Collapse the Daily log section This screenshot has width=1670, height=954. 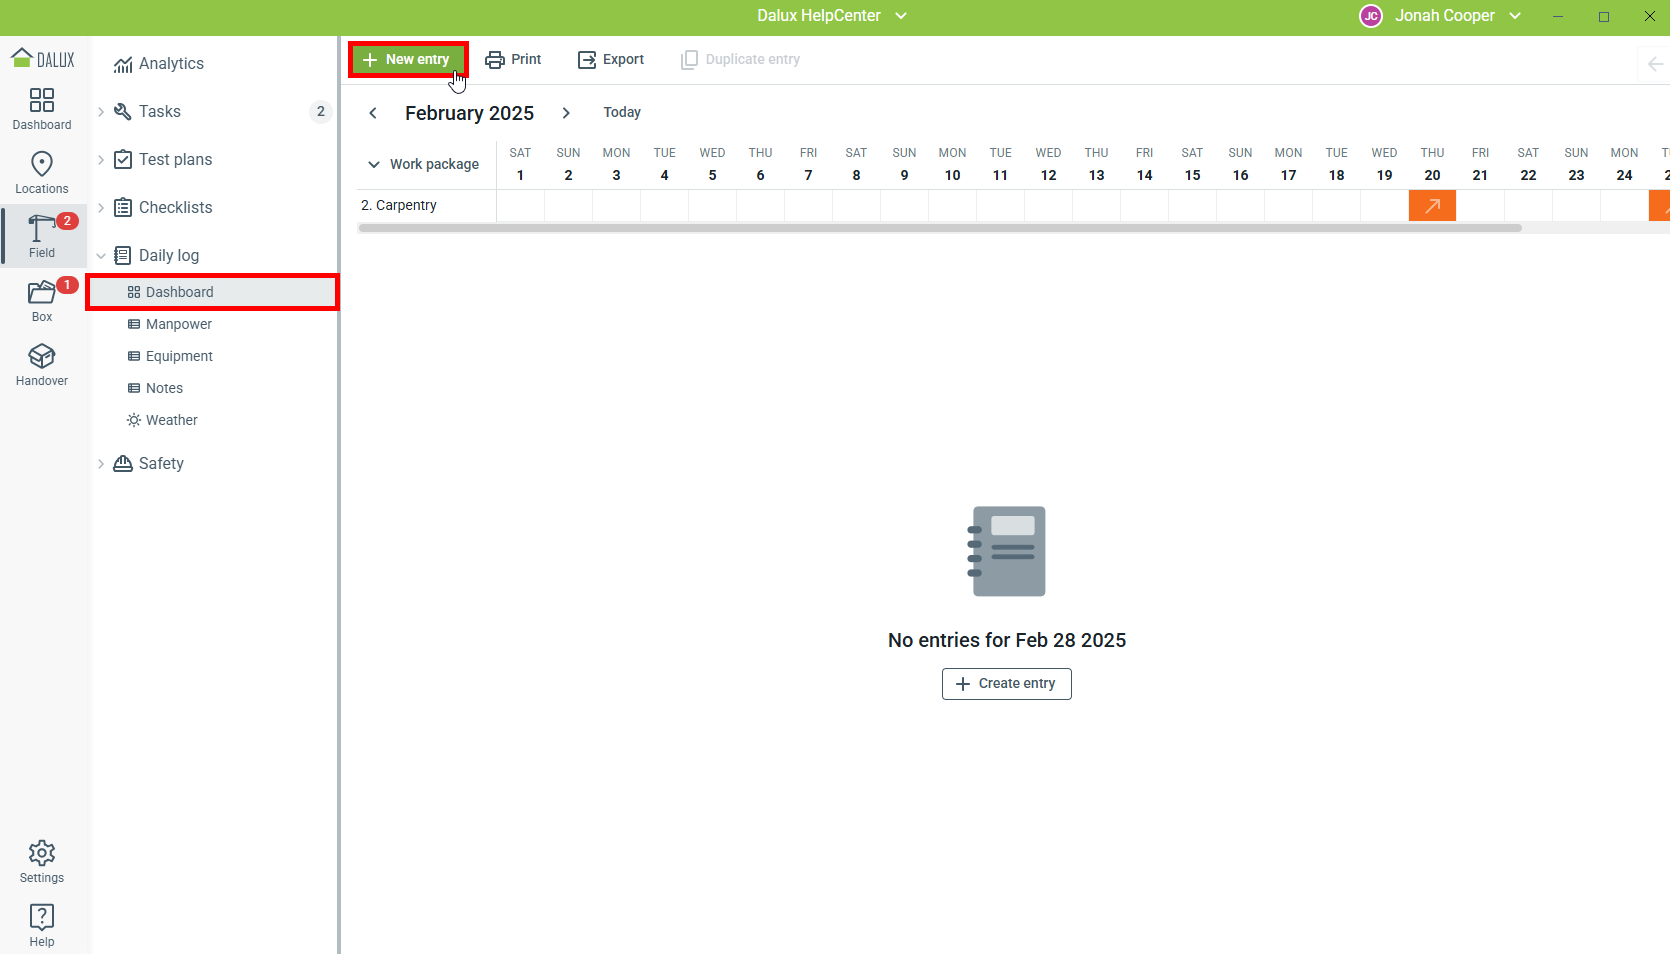(x=101, y=256)
